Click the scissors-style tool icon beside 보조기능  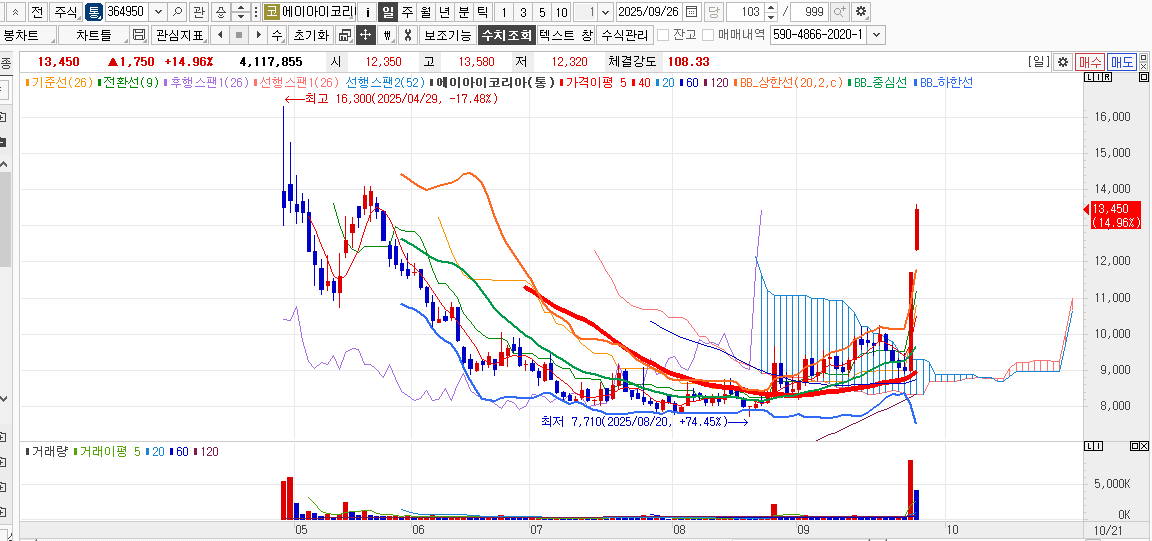pos(407,35)
